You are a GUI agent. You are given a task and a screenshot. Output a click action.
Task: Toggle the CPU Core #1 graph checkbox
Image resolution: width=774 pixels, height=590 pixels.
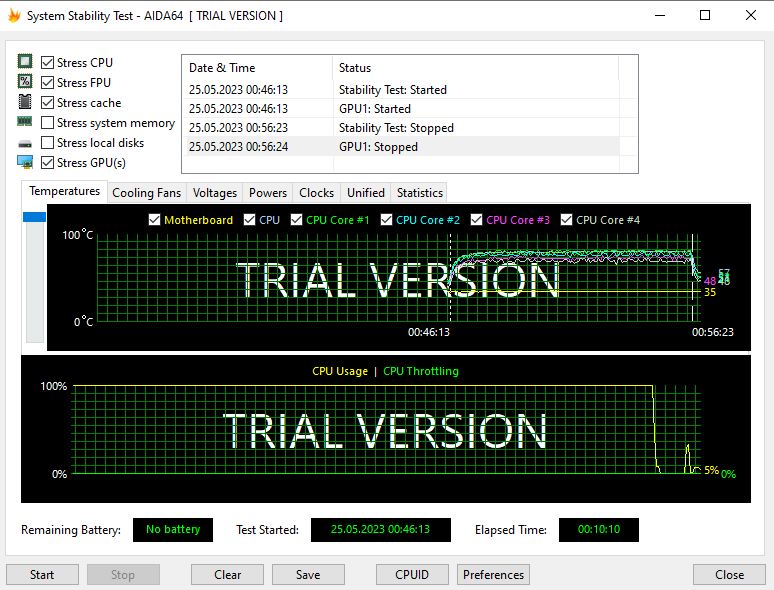click(x=296, y=220)
